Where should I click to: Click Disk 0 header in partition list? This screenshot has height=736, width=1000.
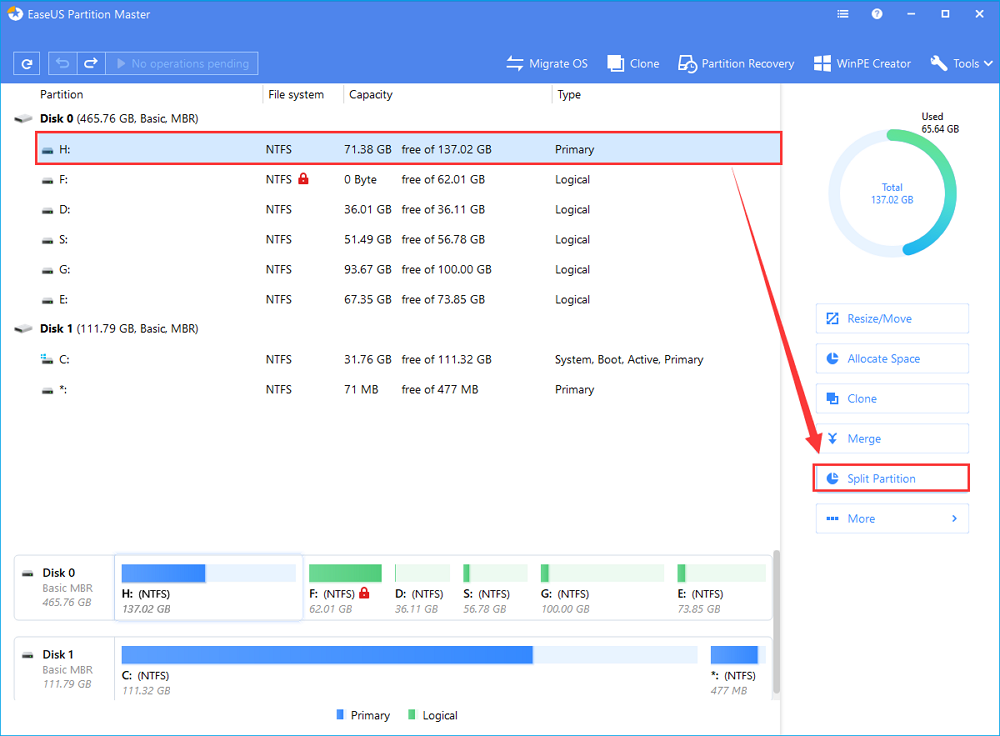click(x=119, y=119)
